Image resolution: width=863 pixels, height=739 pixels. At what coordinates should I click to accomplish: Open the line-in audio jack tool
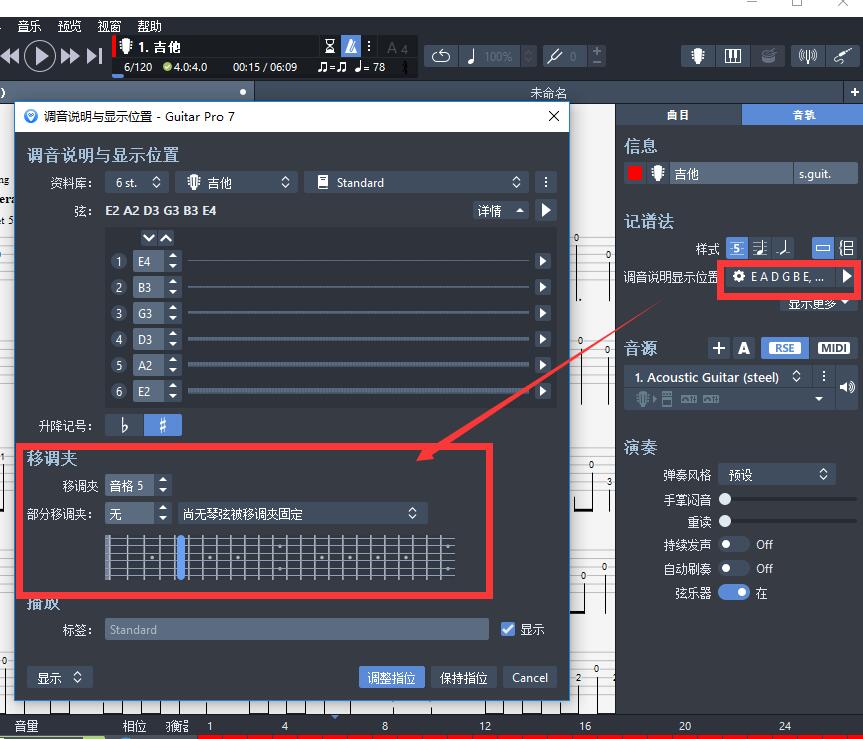point(843,56)
